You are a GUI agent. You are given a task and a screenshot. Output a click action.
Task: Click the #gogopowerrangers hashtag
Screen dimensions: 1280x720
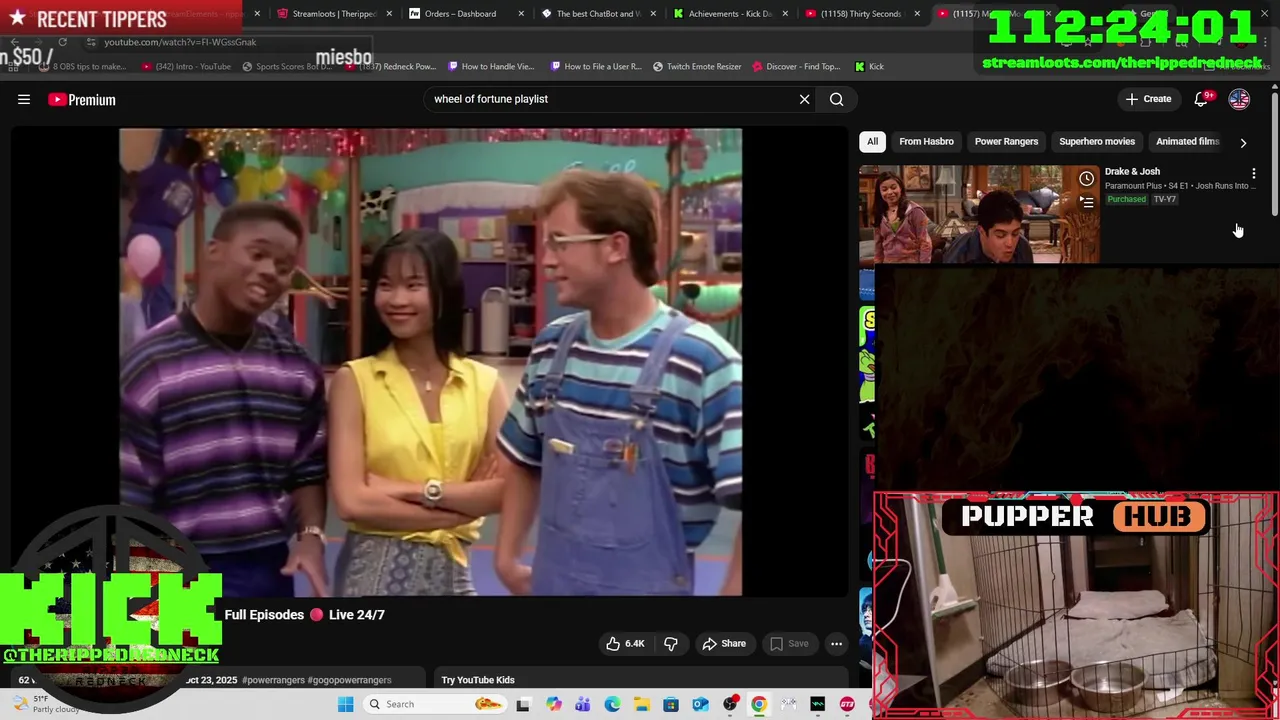tap(349, 680)
